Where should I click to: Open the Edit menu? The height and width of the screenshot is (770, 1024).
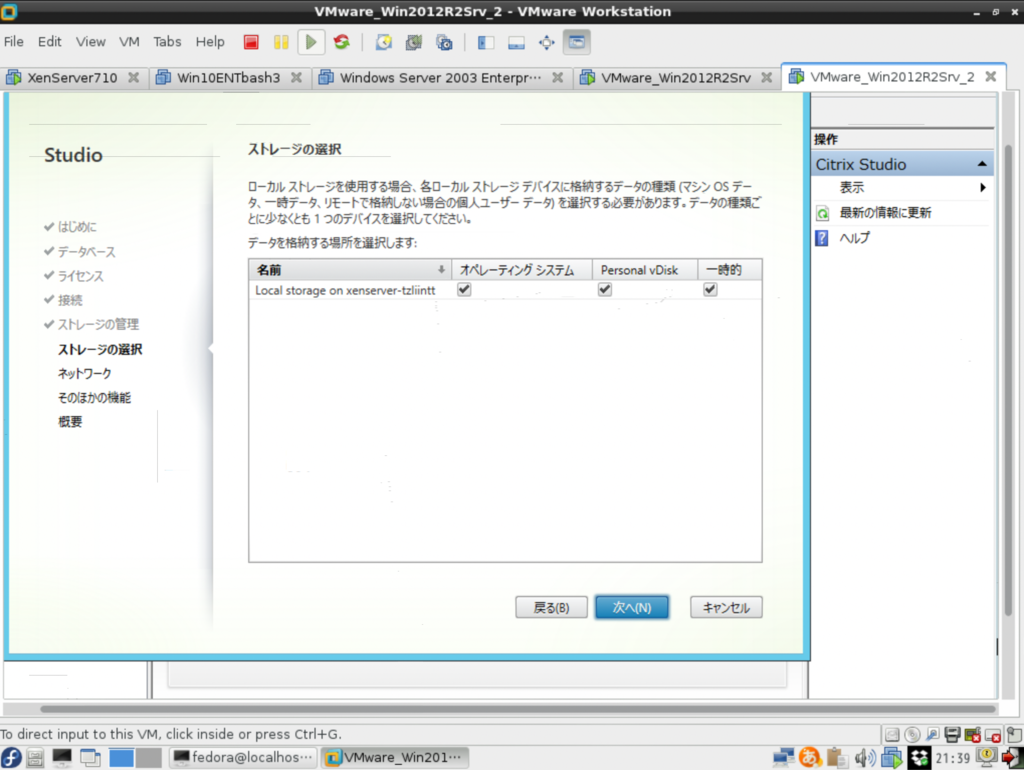50,42
